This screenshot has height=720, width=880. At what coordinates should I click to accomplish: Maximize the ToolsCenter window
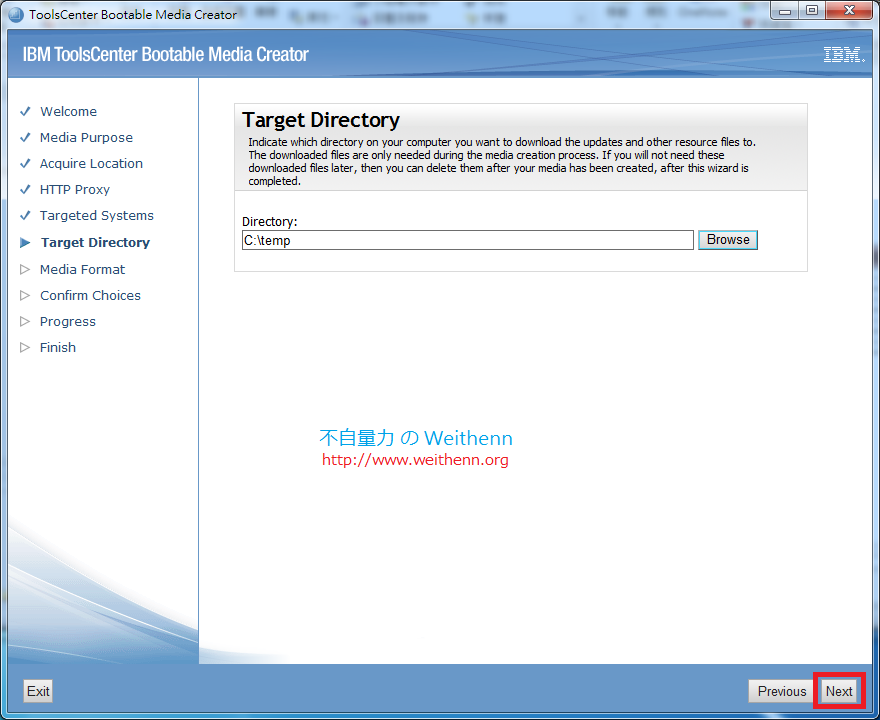tap(812, 11)
